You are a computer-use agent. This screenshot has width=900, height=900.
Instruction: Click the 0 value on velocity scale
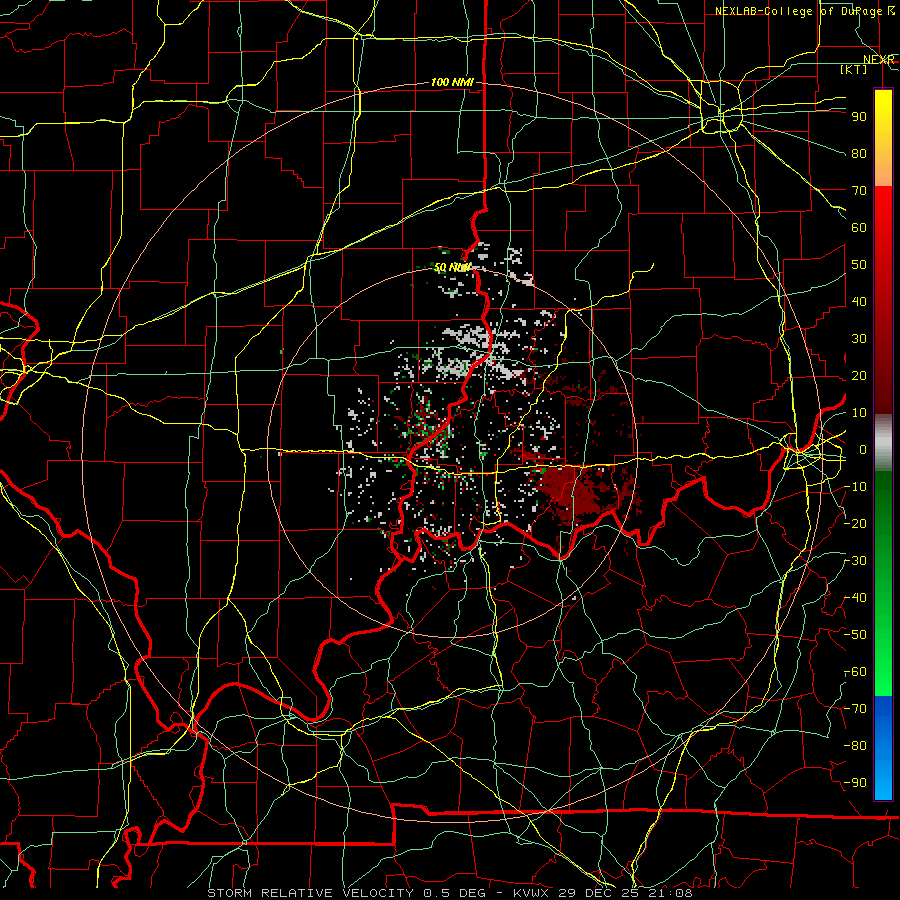[863, 450]
